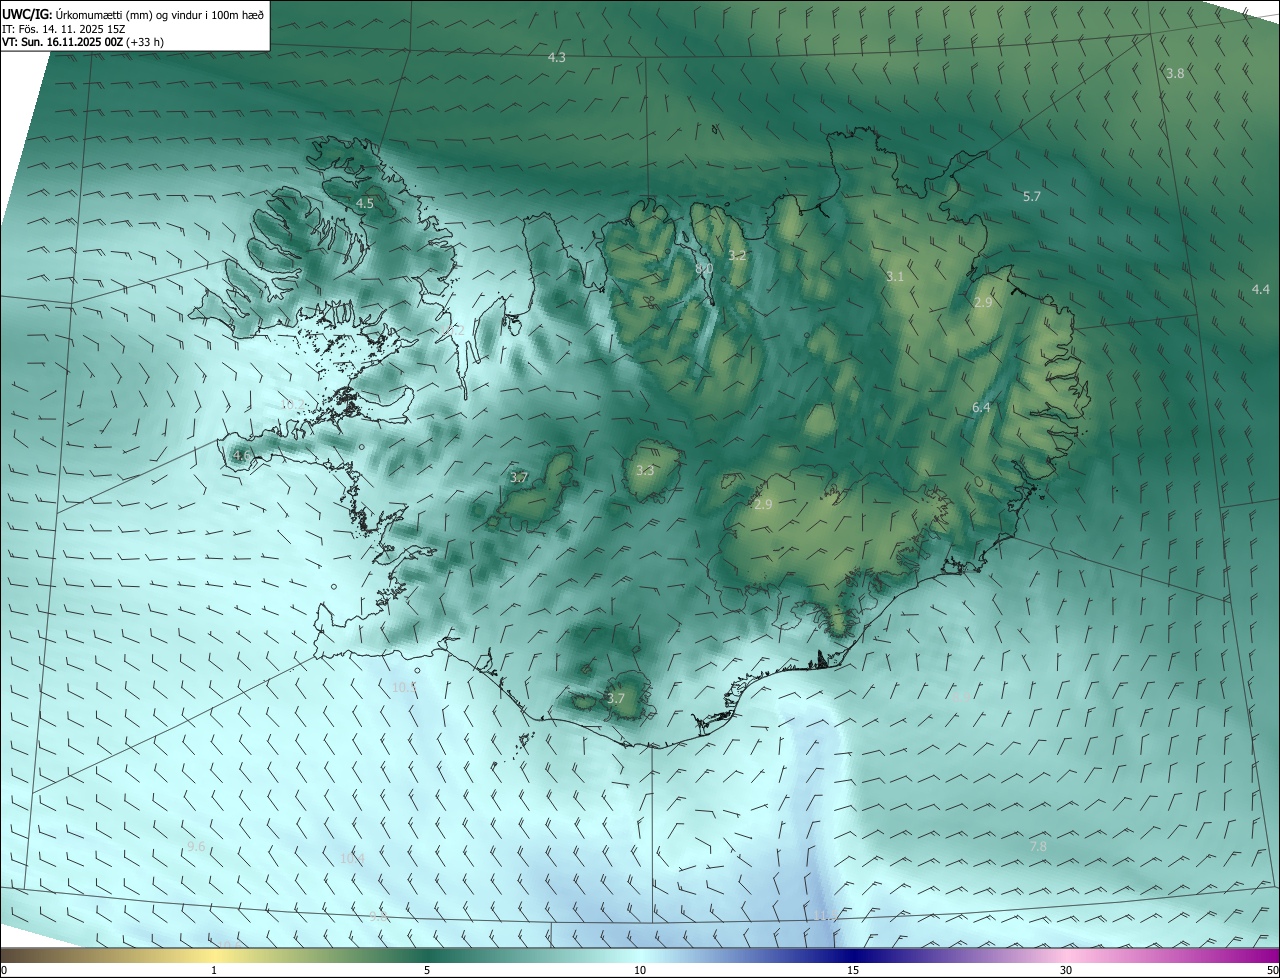Click the 15 tick on the color scale

[x=853, y=971]
